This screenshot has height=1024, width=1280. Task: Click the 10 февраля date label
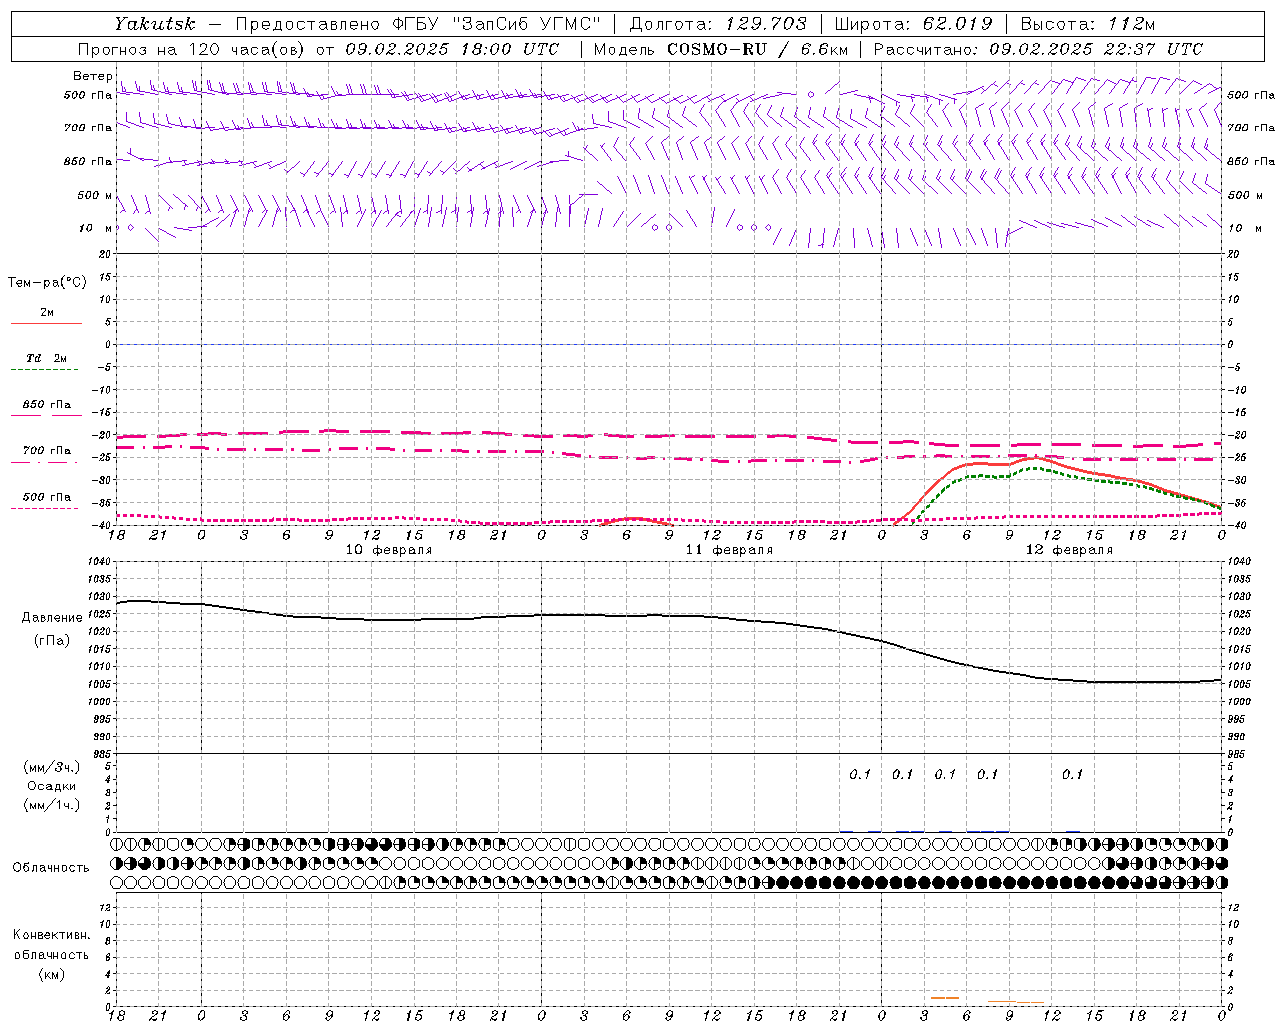coord(389,550)
